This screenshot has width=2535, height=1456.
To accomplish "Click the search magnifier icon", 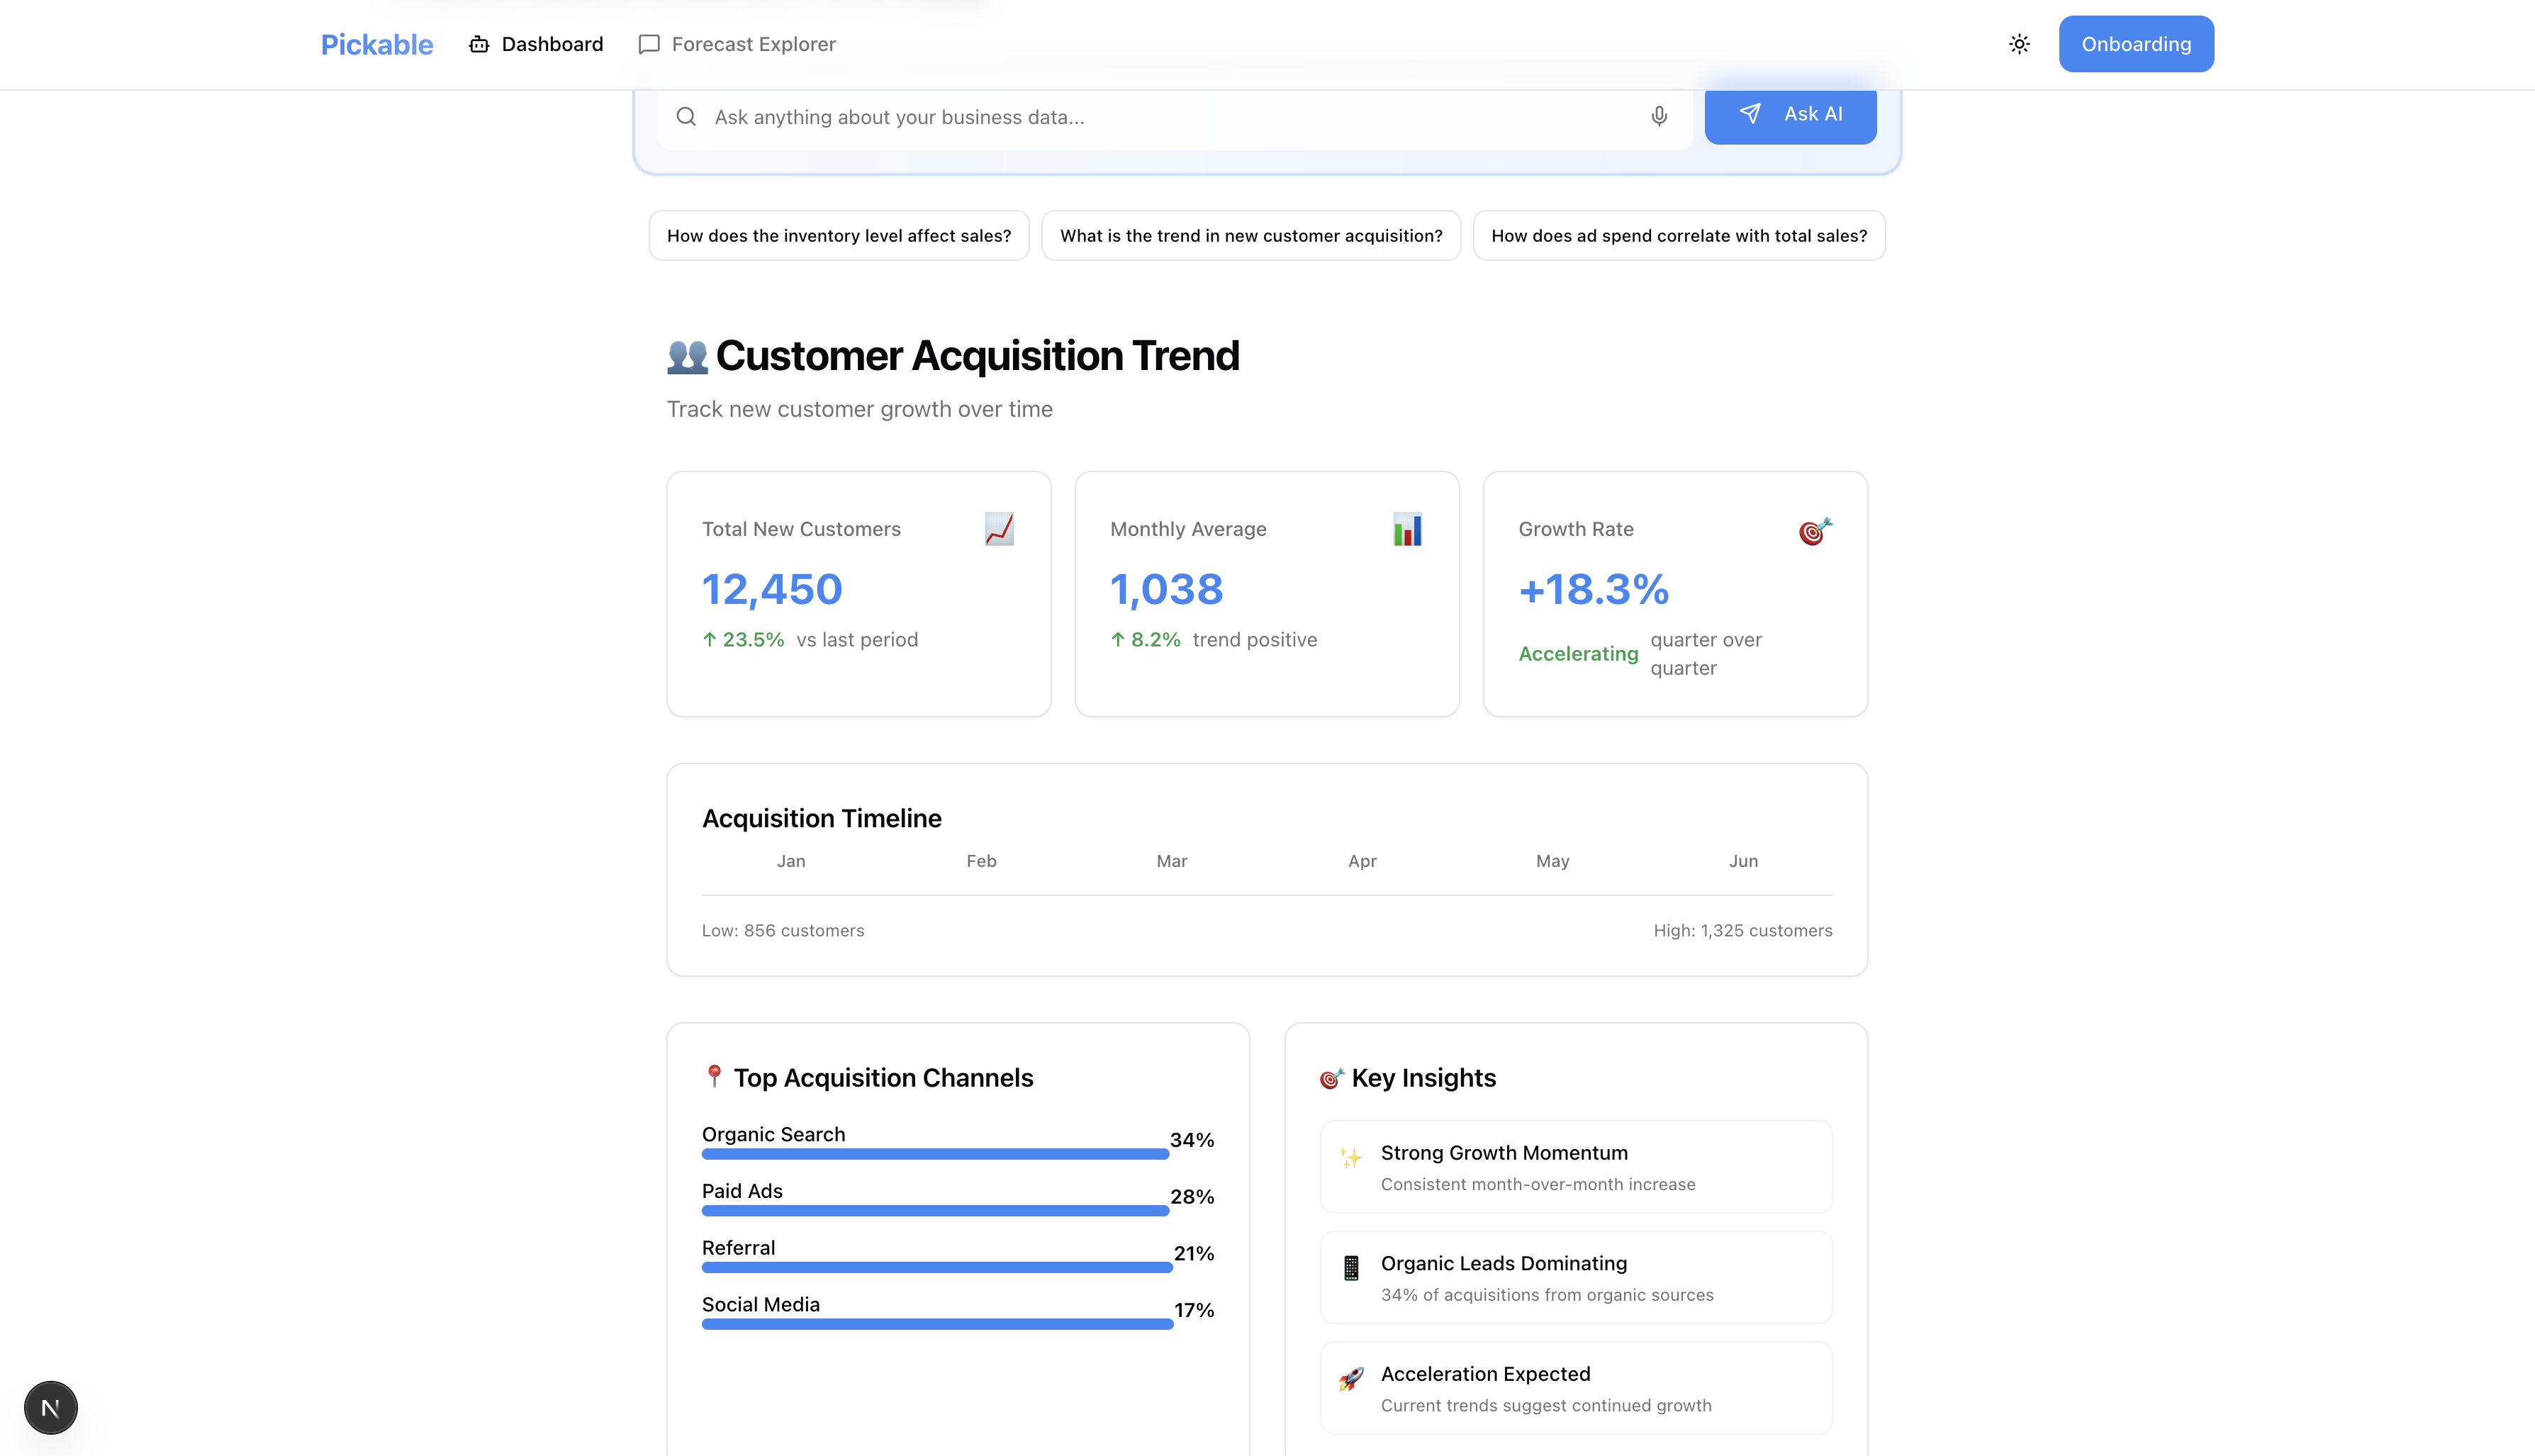I will click(x=686, y=117).
